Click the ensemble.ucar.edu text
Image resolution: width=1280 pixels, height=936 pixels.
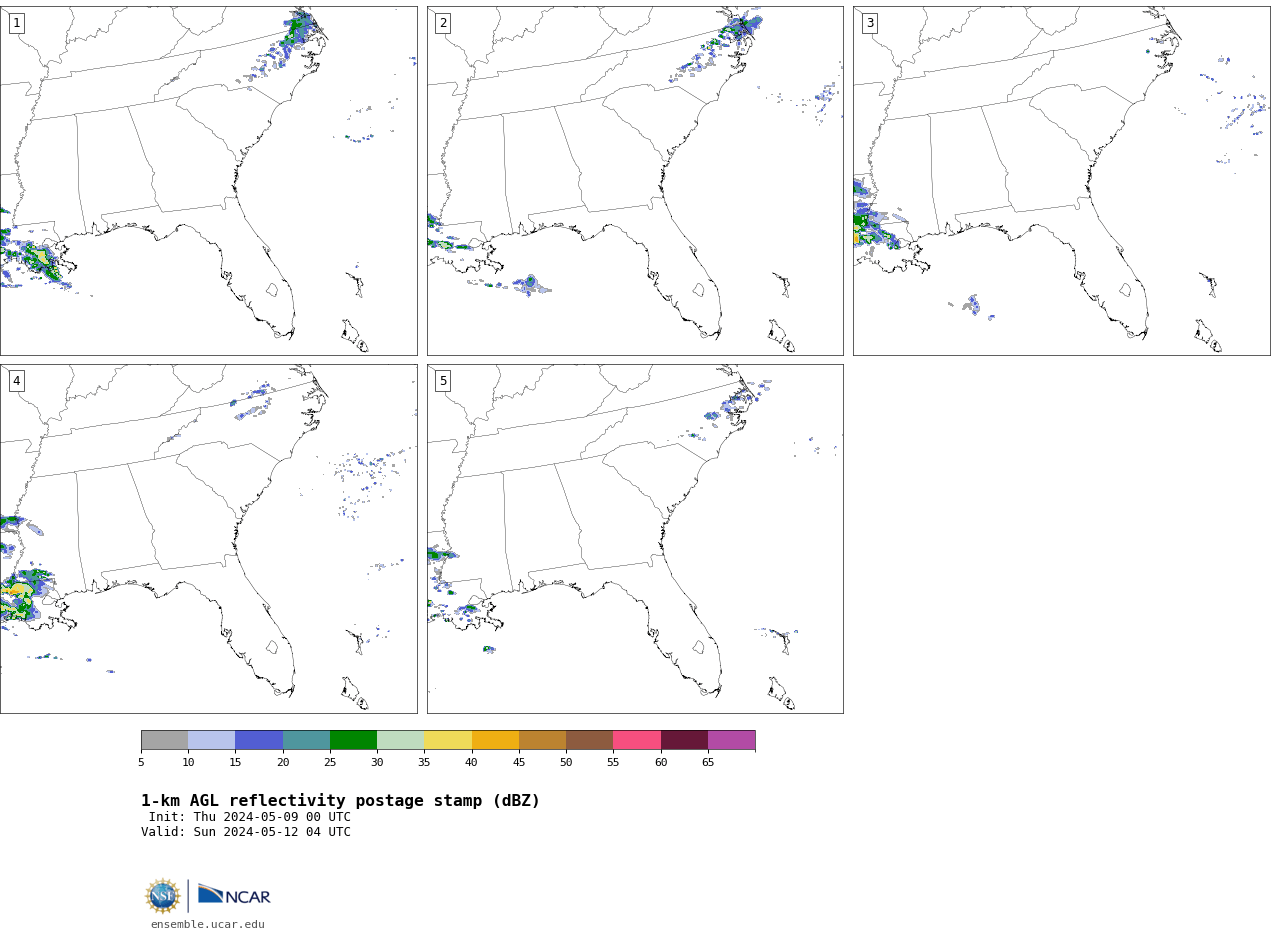click(x=208, y=924)
